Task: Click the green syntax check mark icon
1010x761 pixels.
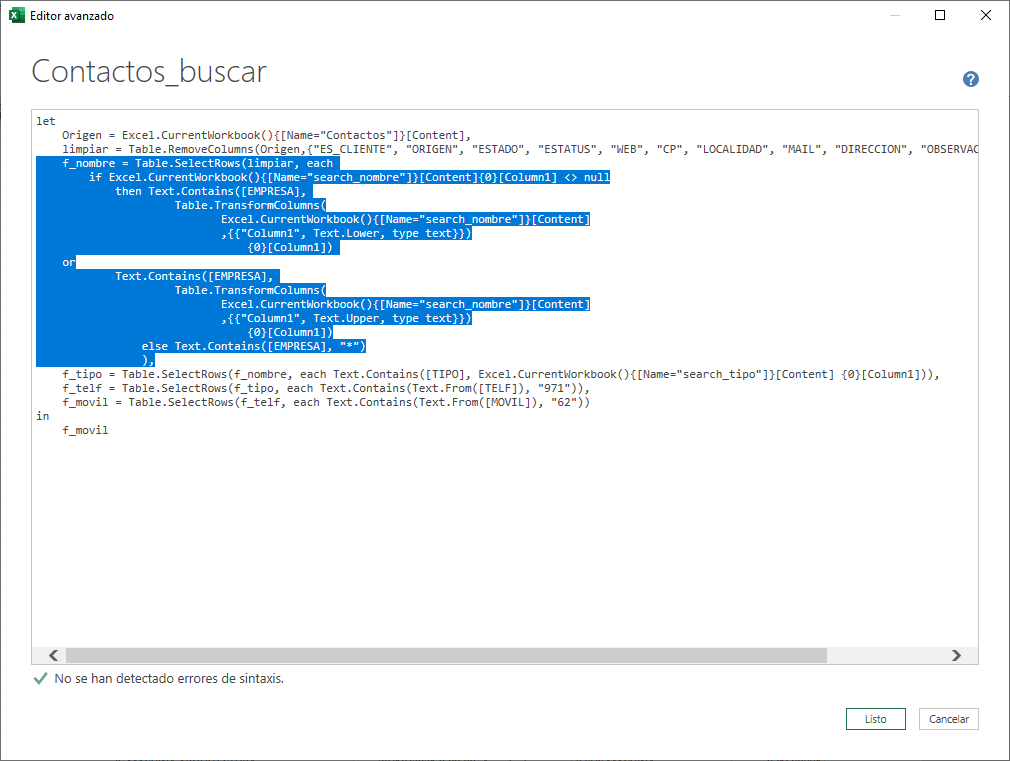Action: click(40, 679)
